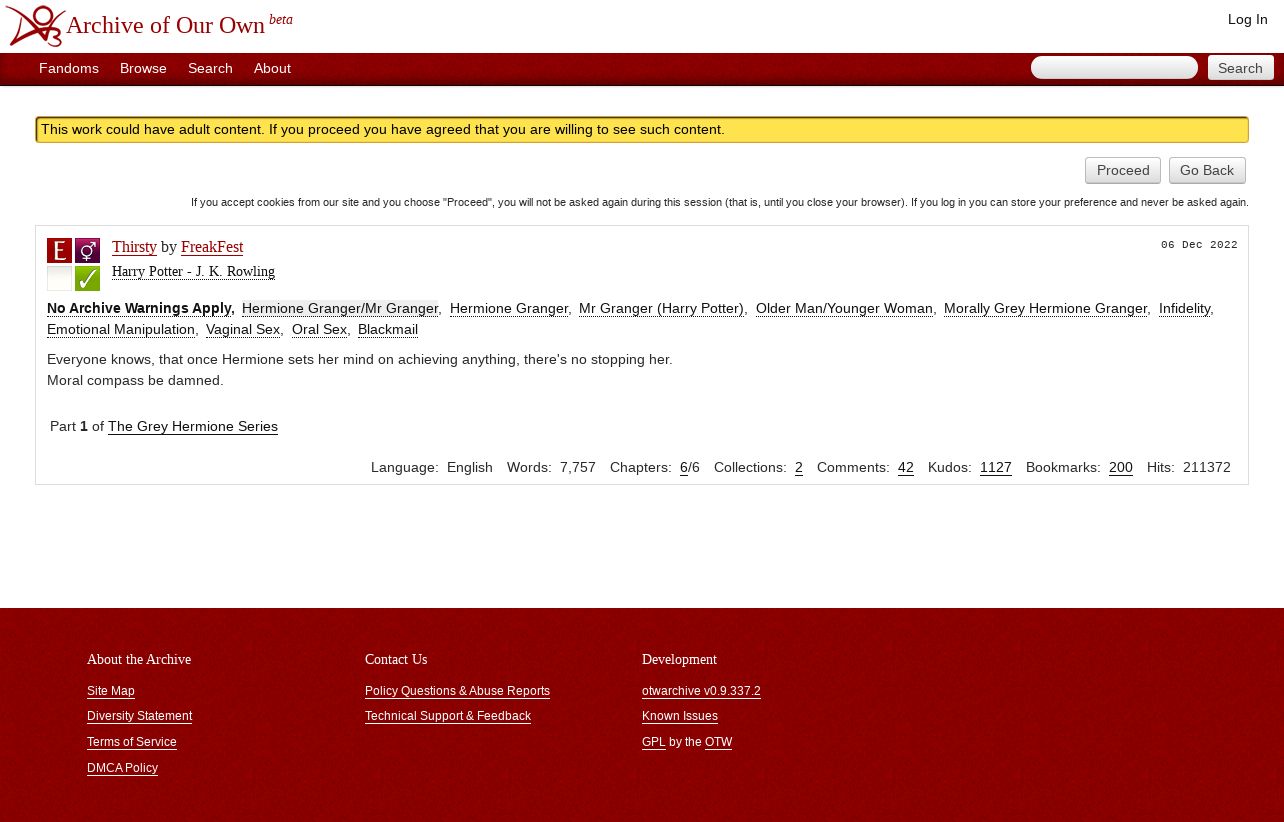The width and height of the screenshot is (1284, 822).
Task: Click the Log In link
Action: pos(1248,19)
